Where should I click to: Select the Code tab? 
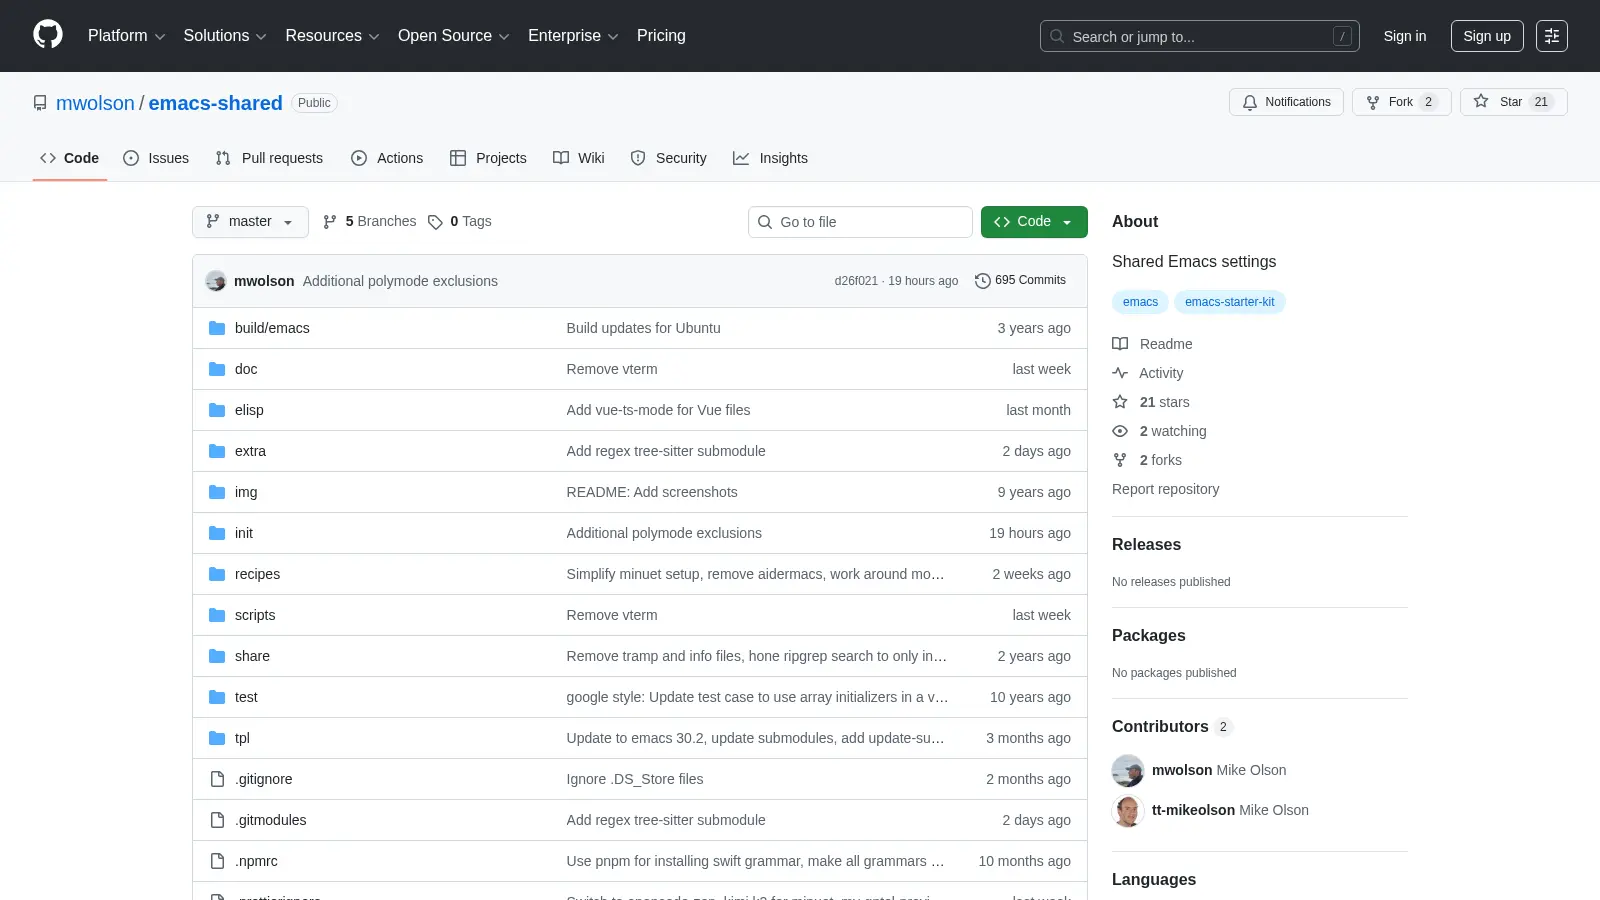click(70, 158)
